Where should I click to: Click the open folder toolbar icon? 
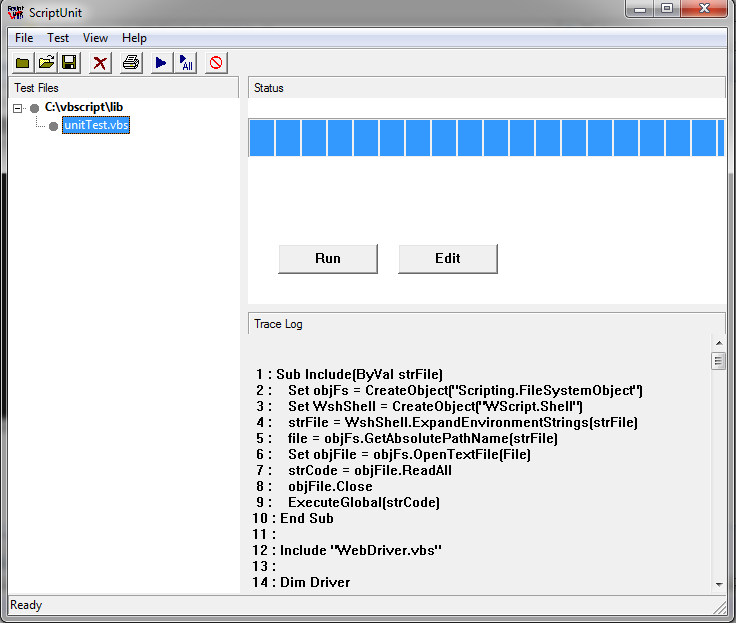(x=46, y=63)
